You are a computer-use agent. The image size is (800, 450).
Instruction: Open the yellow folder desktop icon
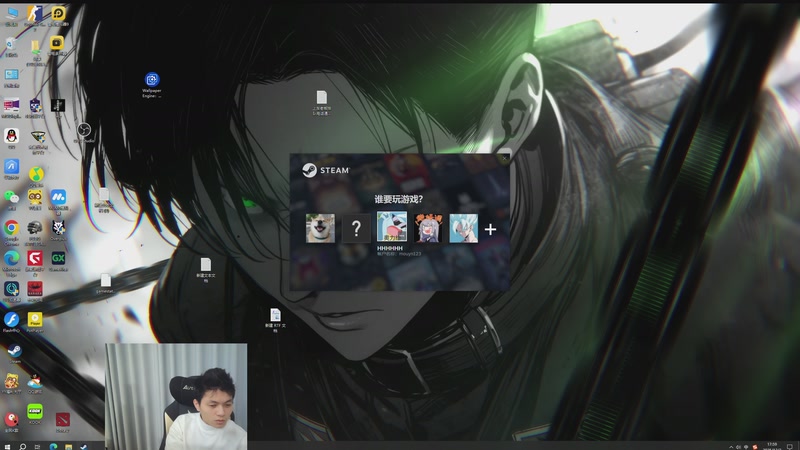point(35,52)
